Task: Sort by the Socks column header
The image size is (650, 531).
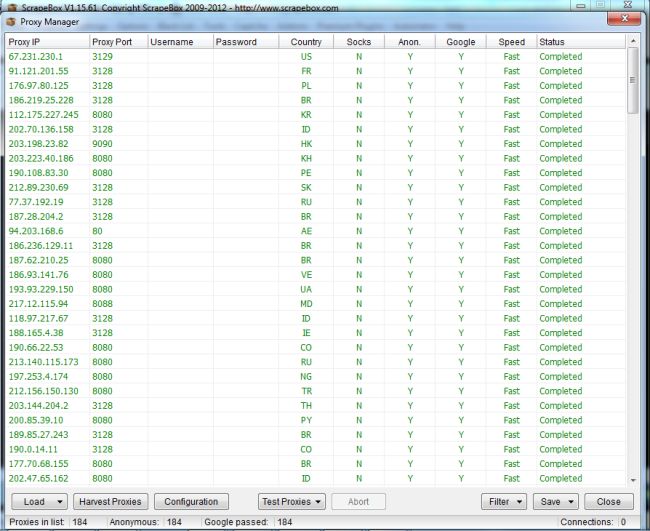Action: pos(359,42)
